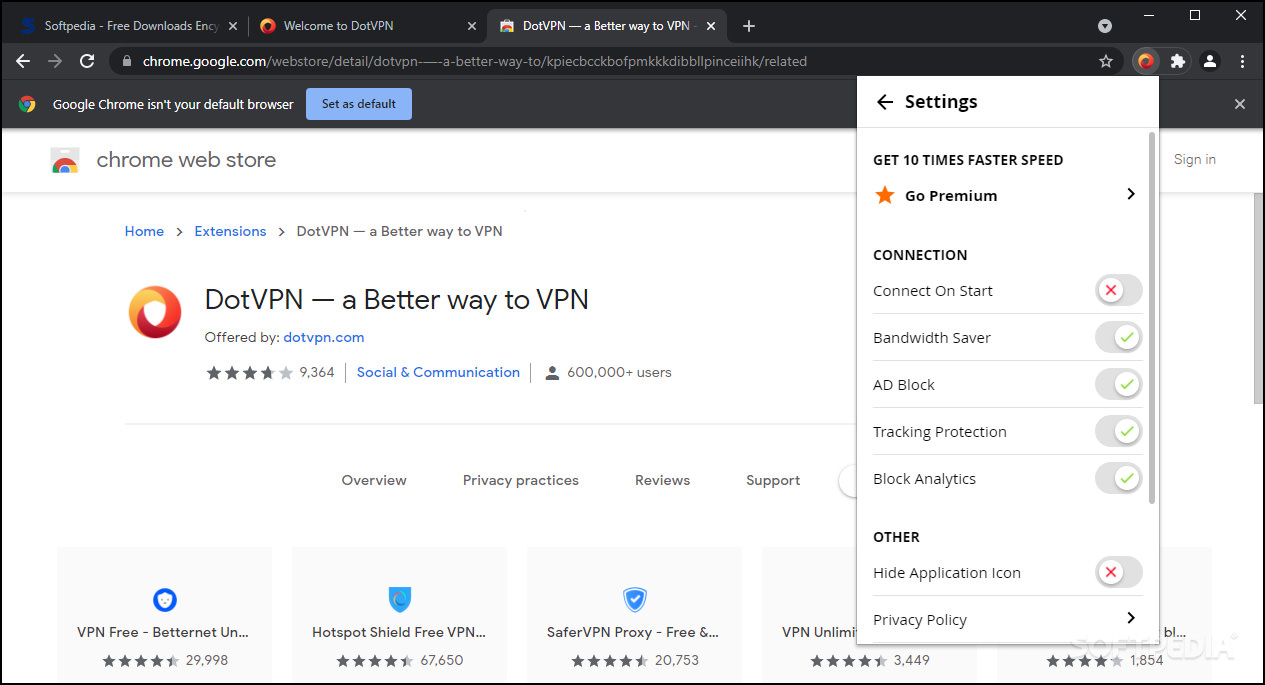Enable Connect On Start toggle
The width and height of the screenshot is (1265, 685).
[x=1118, y=291]
